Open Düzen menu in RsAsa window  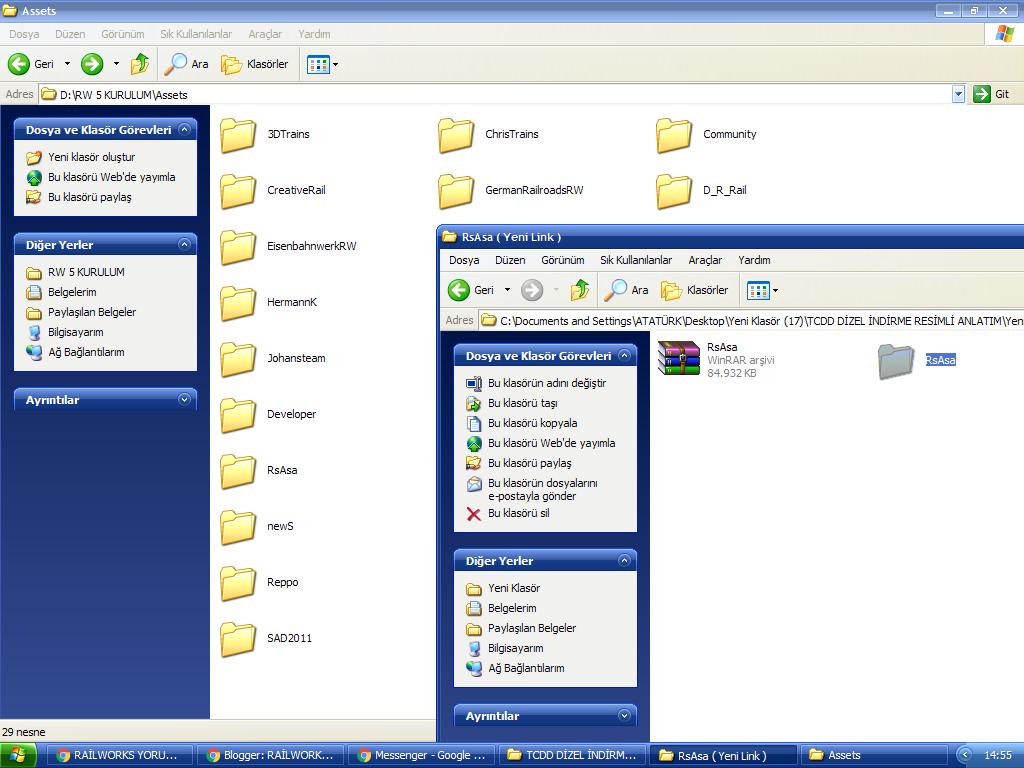pyautogui.click(x=510, y=260)
